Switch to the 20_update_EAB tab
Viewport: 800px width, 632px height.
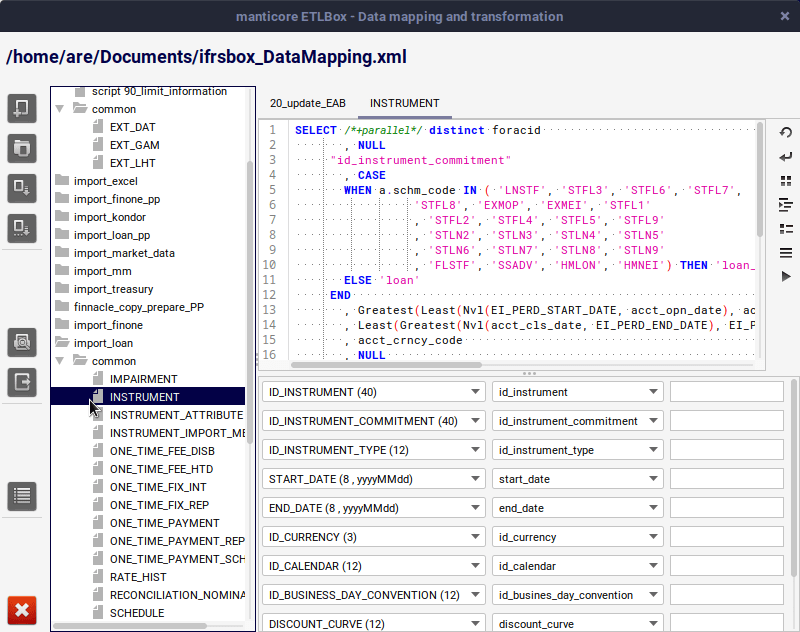pyautogui.click(x=308, y=104)
